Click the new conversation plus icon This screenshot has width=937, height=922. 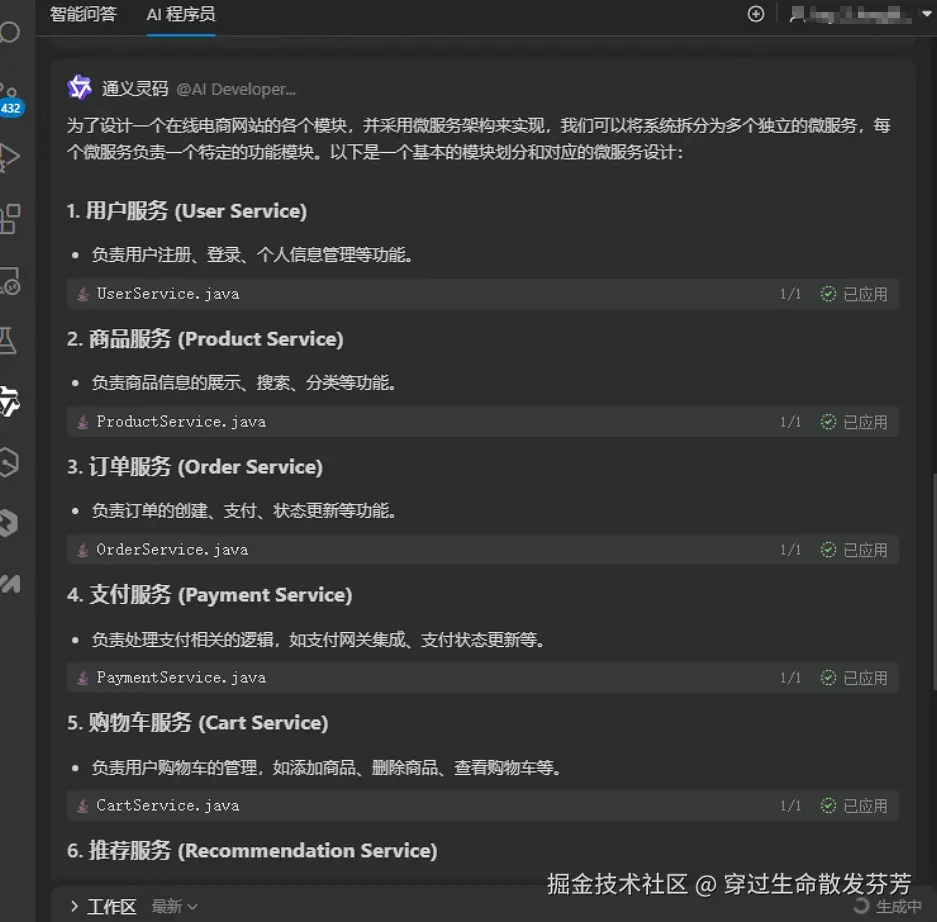pos(755,14)
